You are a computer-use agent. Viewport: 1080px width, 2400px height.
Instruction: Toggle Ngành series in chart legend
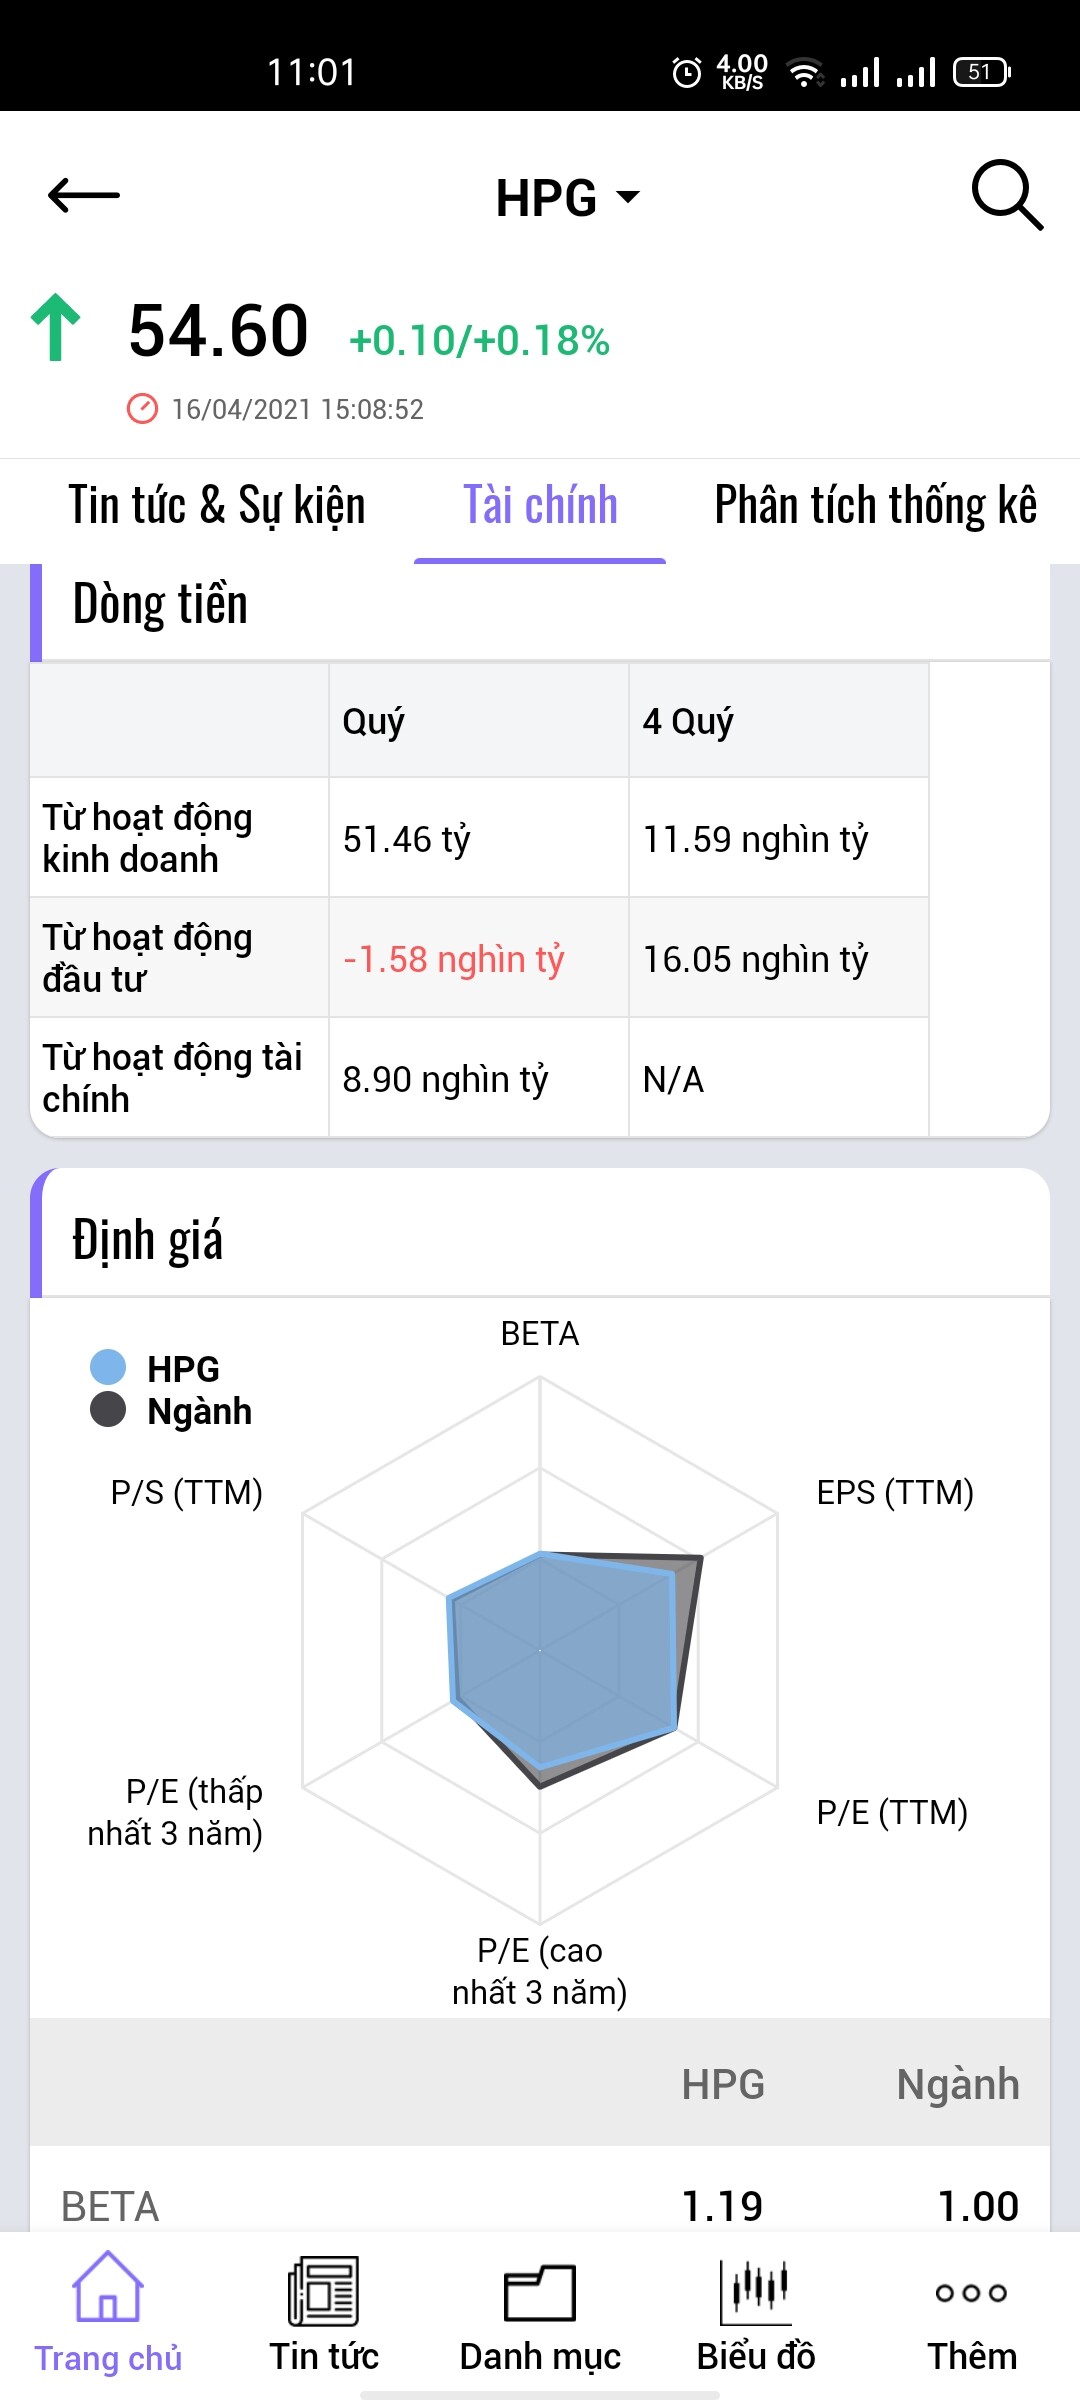[199, 1411]
